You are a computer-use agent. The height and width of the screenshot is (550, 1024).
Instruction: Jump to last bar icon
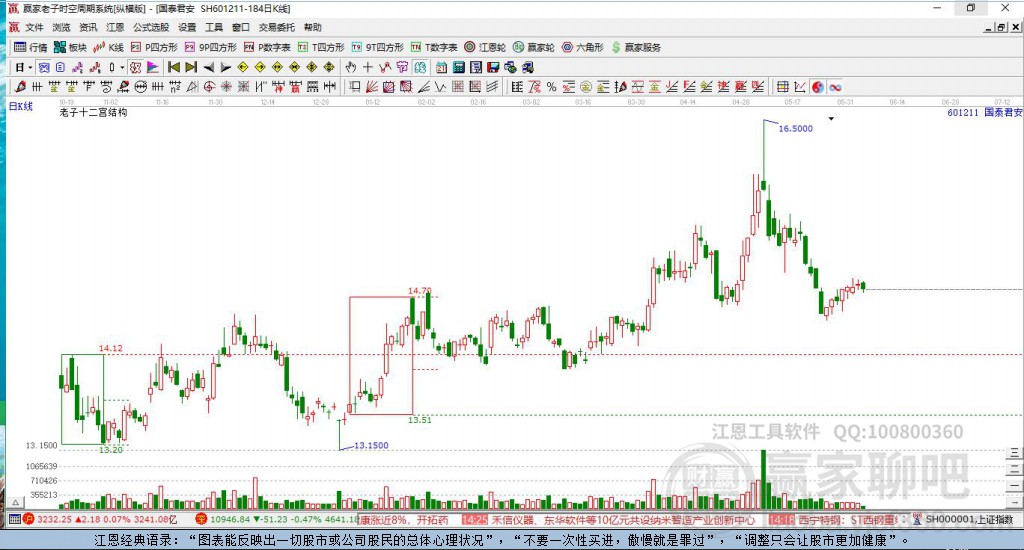pyautogui.click(x=191, y=67)
